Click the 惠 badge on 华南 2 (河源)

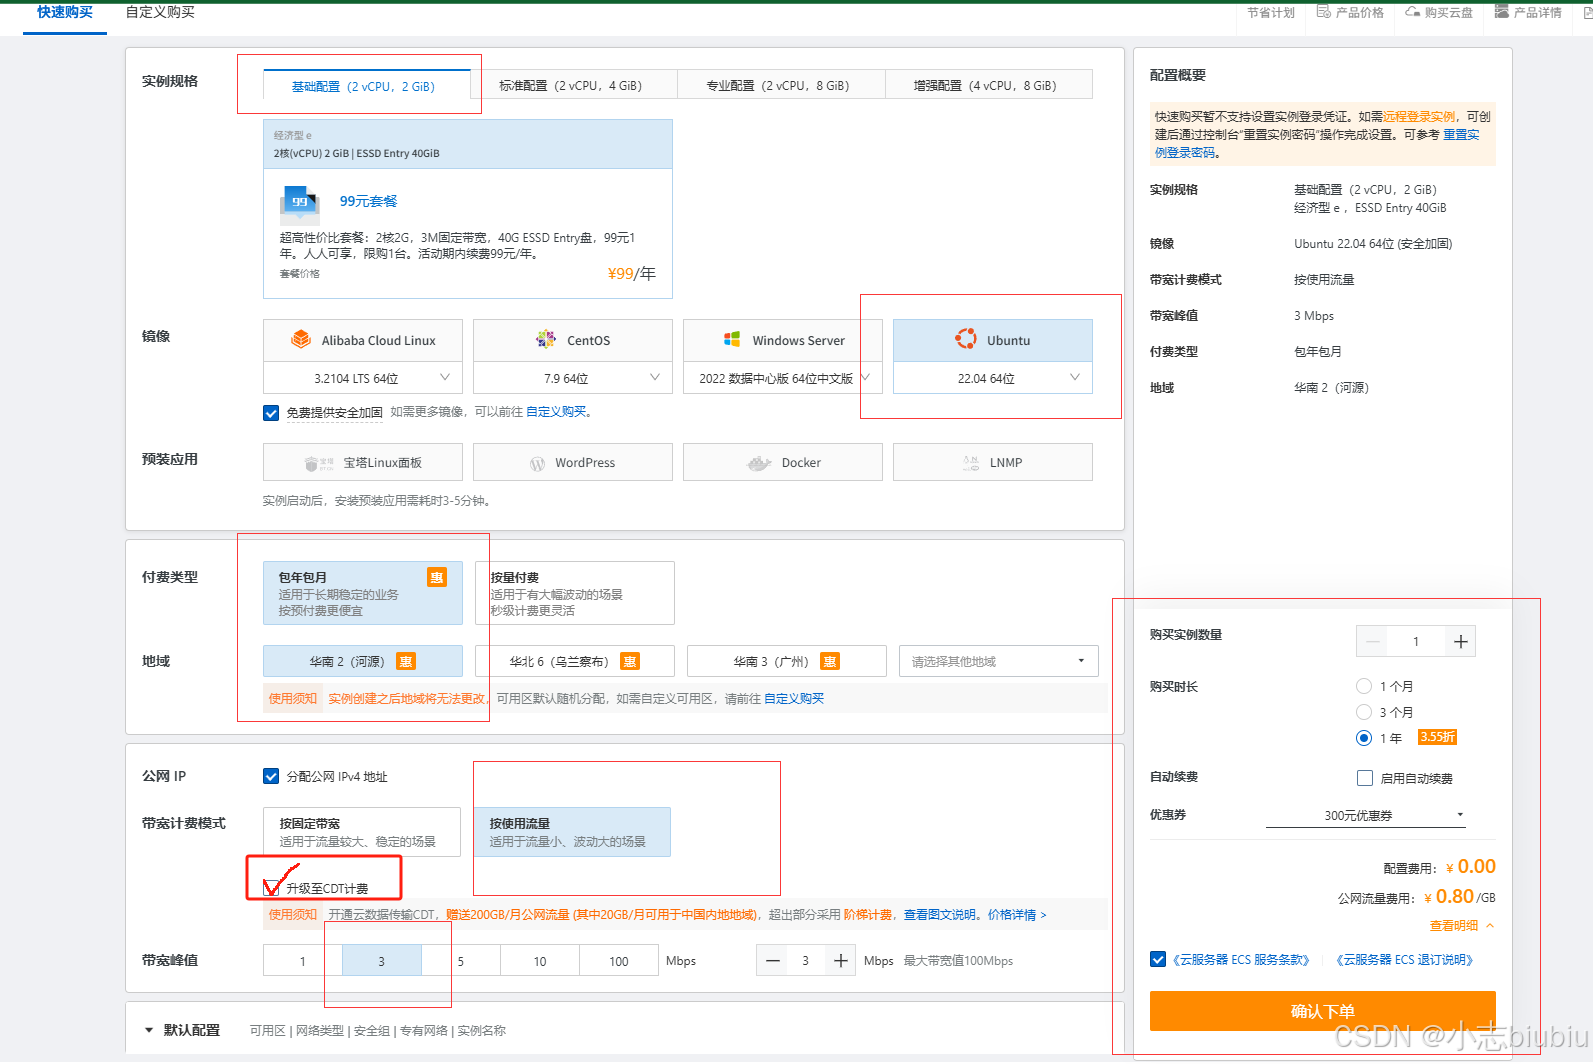(x=406, y=662)
